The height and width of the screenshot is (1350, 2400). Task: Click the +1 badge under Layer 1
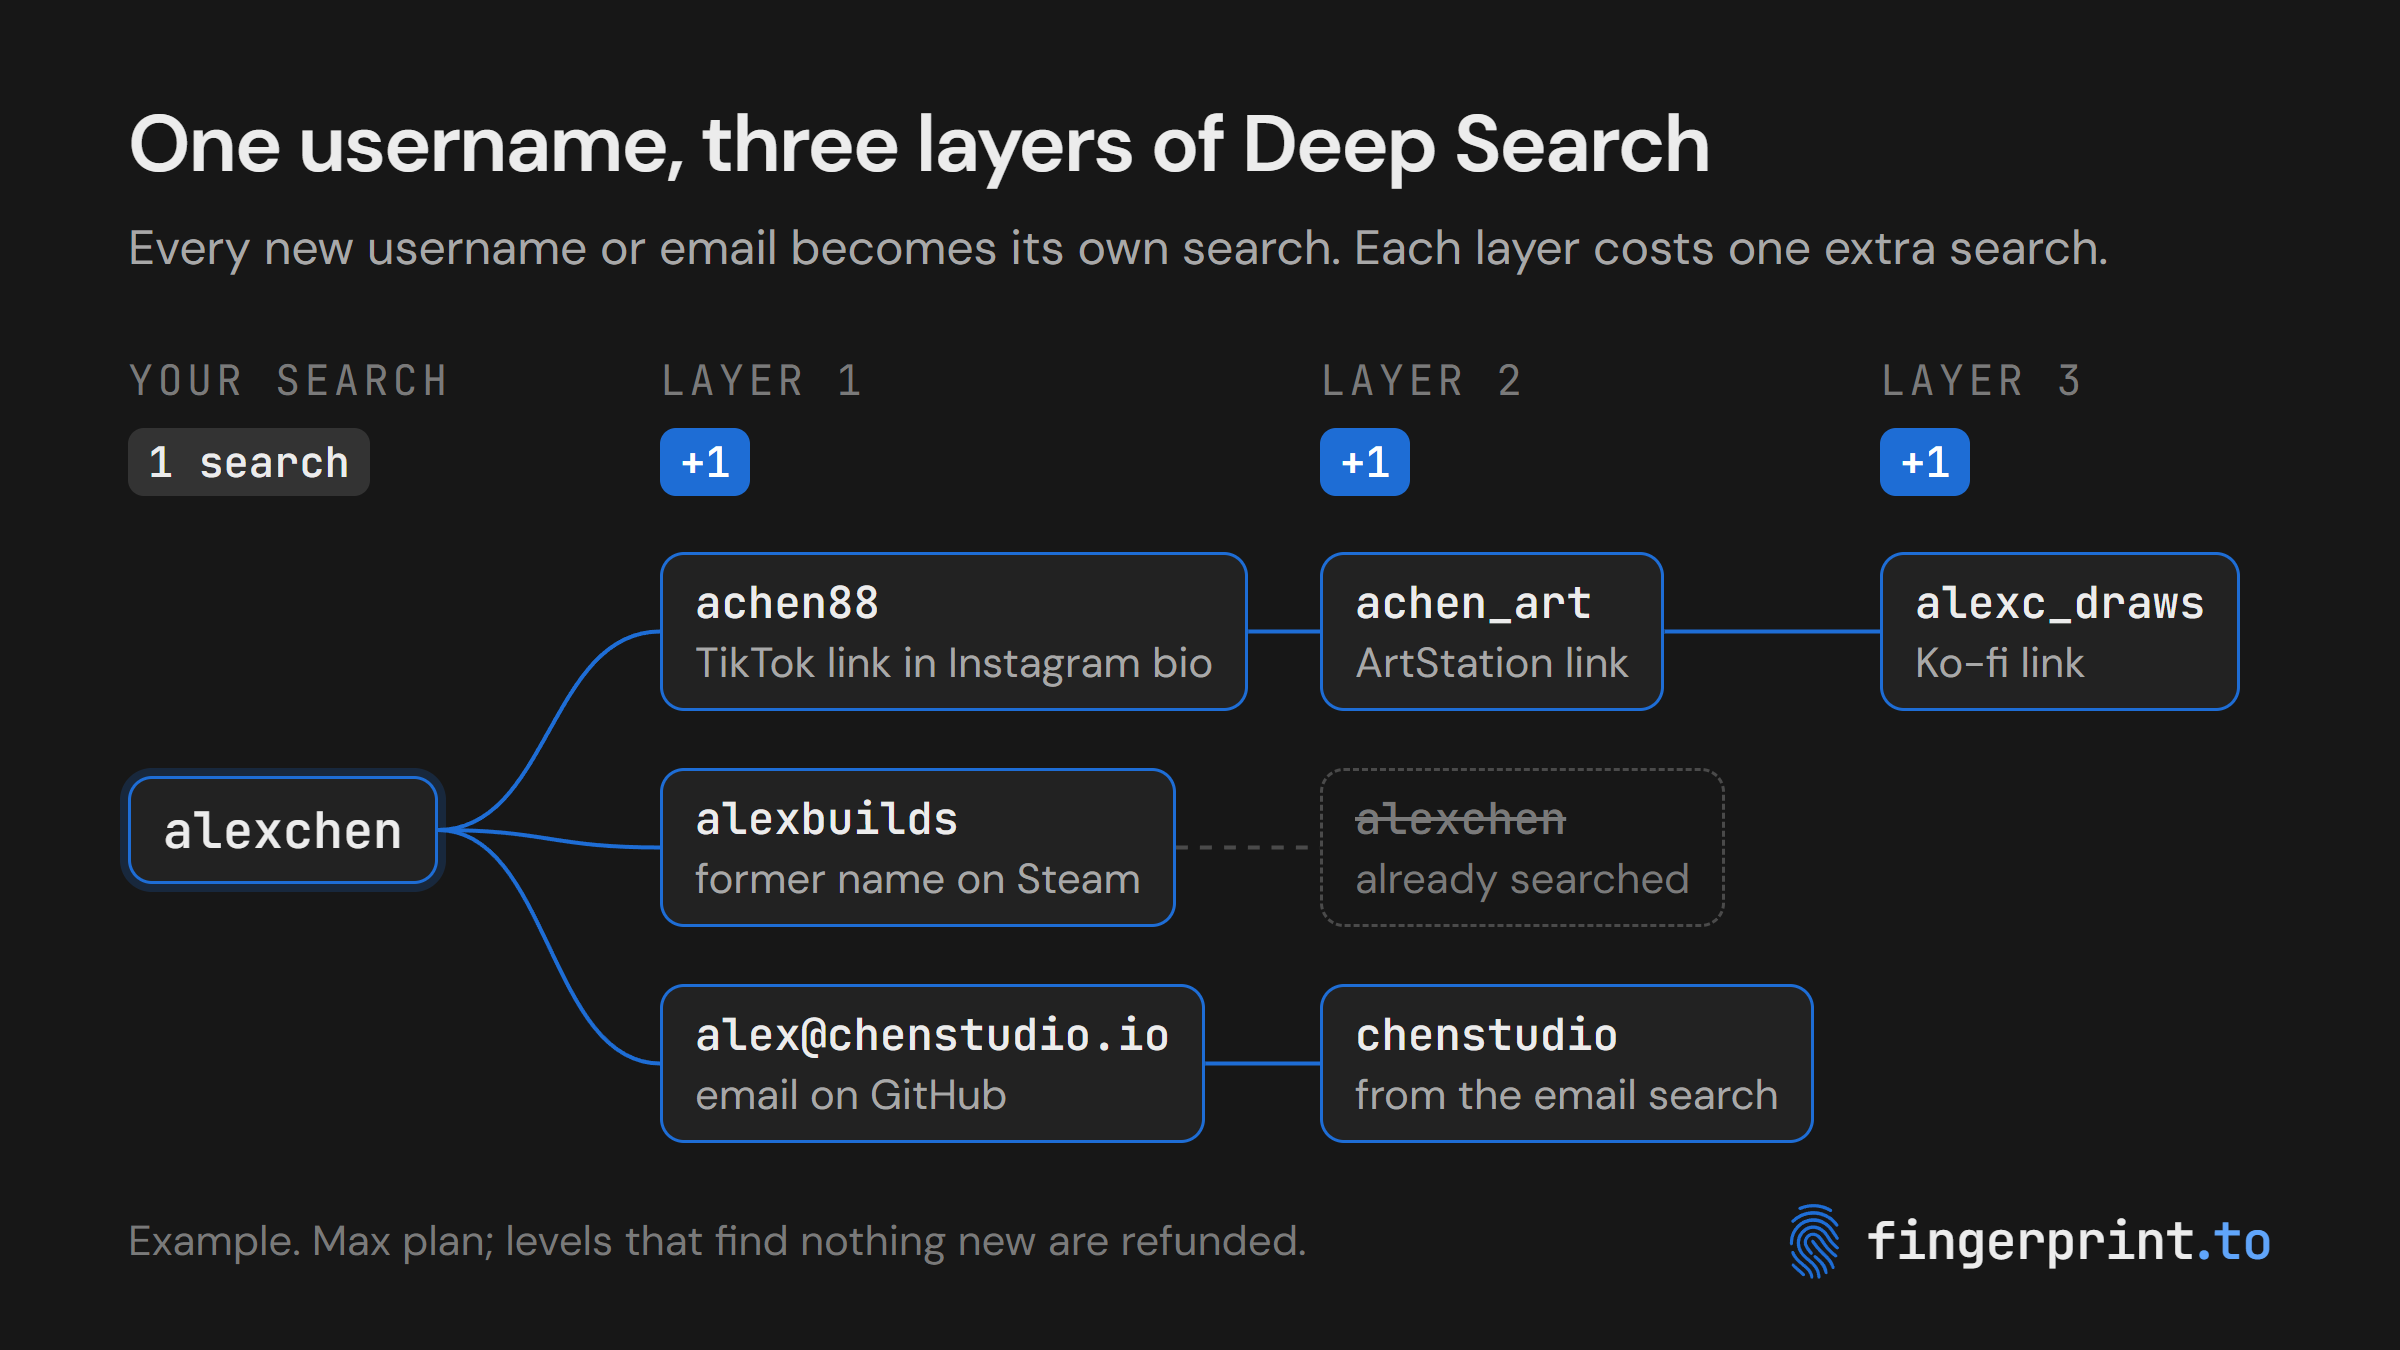(x=705, y=462)
